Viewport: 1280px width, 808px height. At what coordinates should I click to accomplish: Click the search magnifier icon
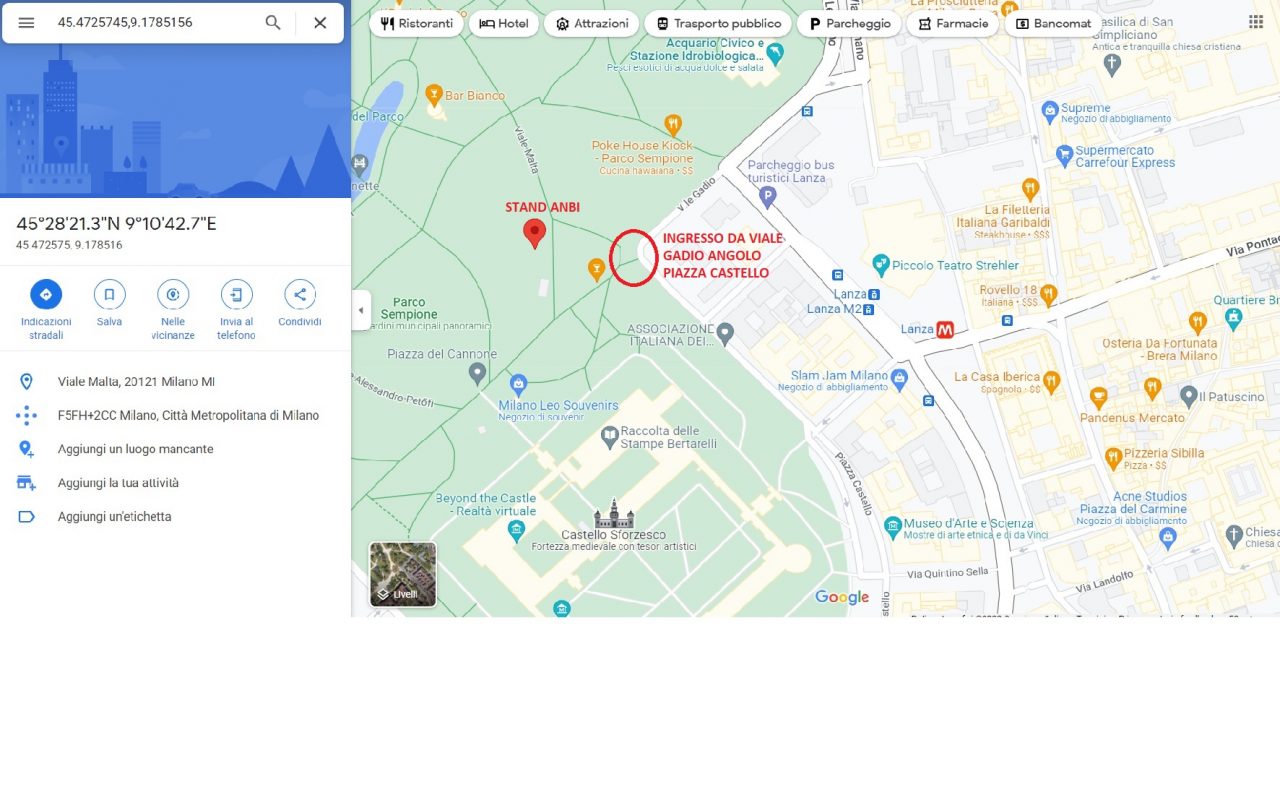pyautogui.click(x=273, y=23)
